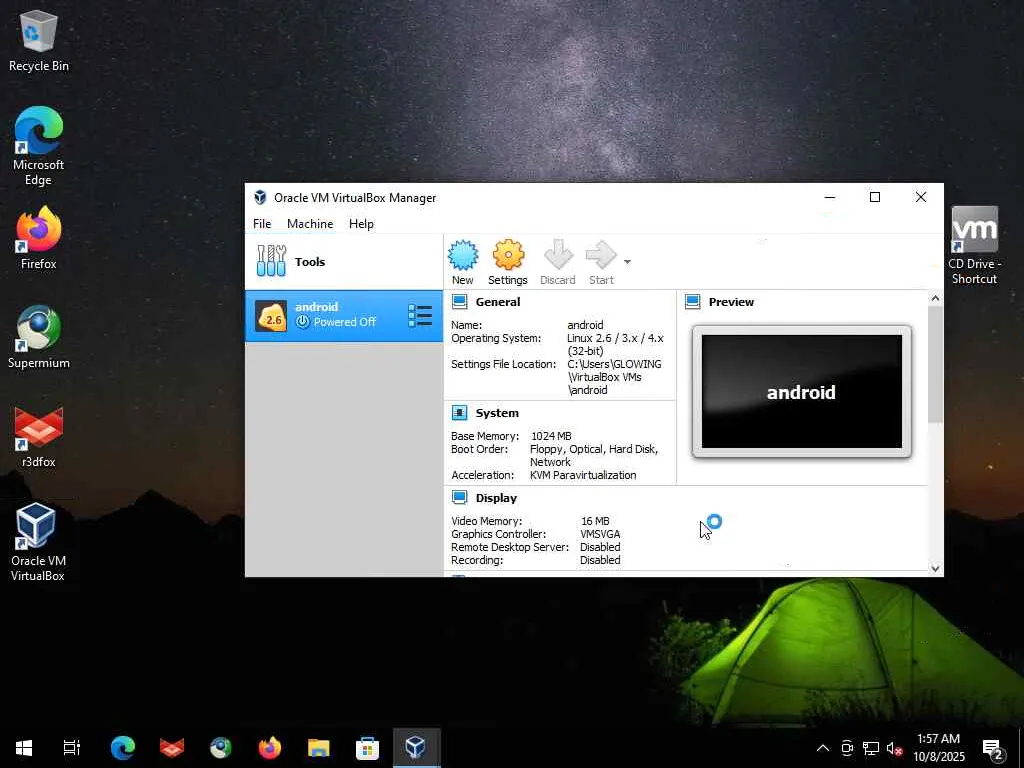Click the Display monitor icon
Image resolution: width=1024 pixels, height=768 pixels.
coord(460,498)
